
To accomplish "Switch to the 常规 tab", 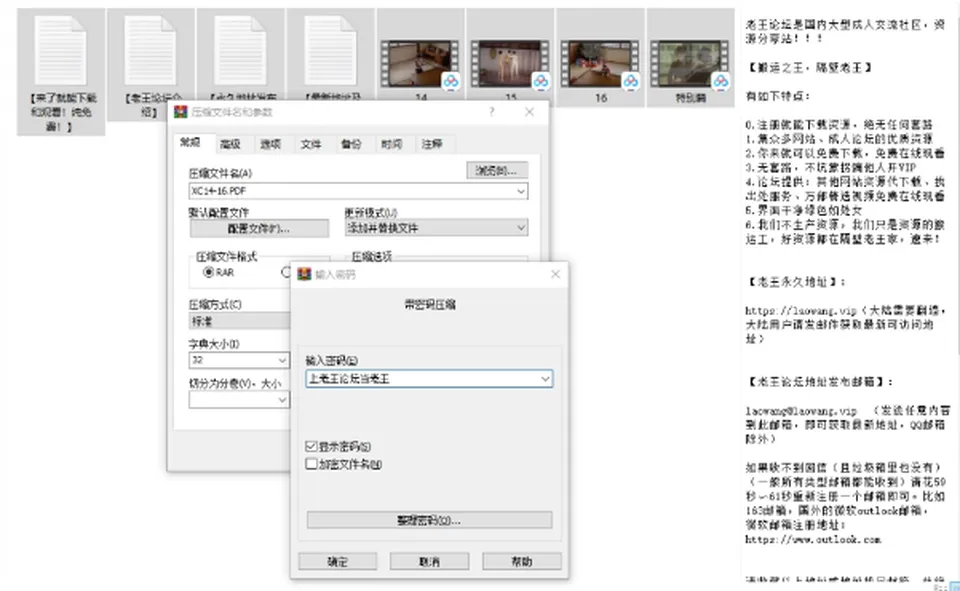I will click(x=190, y=142).
